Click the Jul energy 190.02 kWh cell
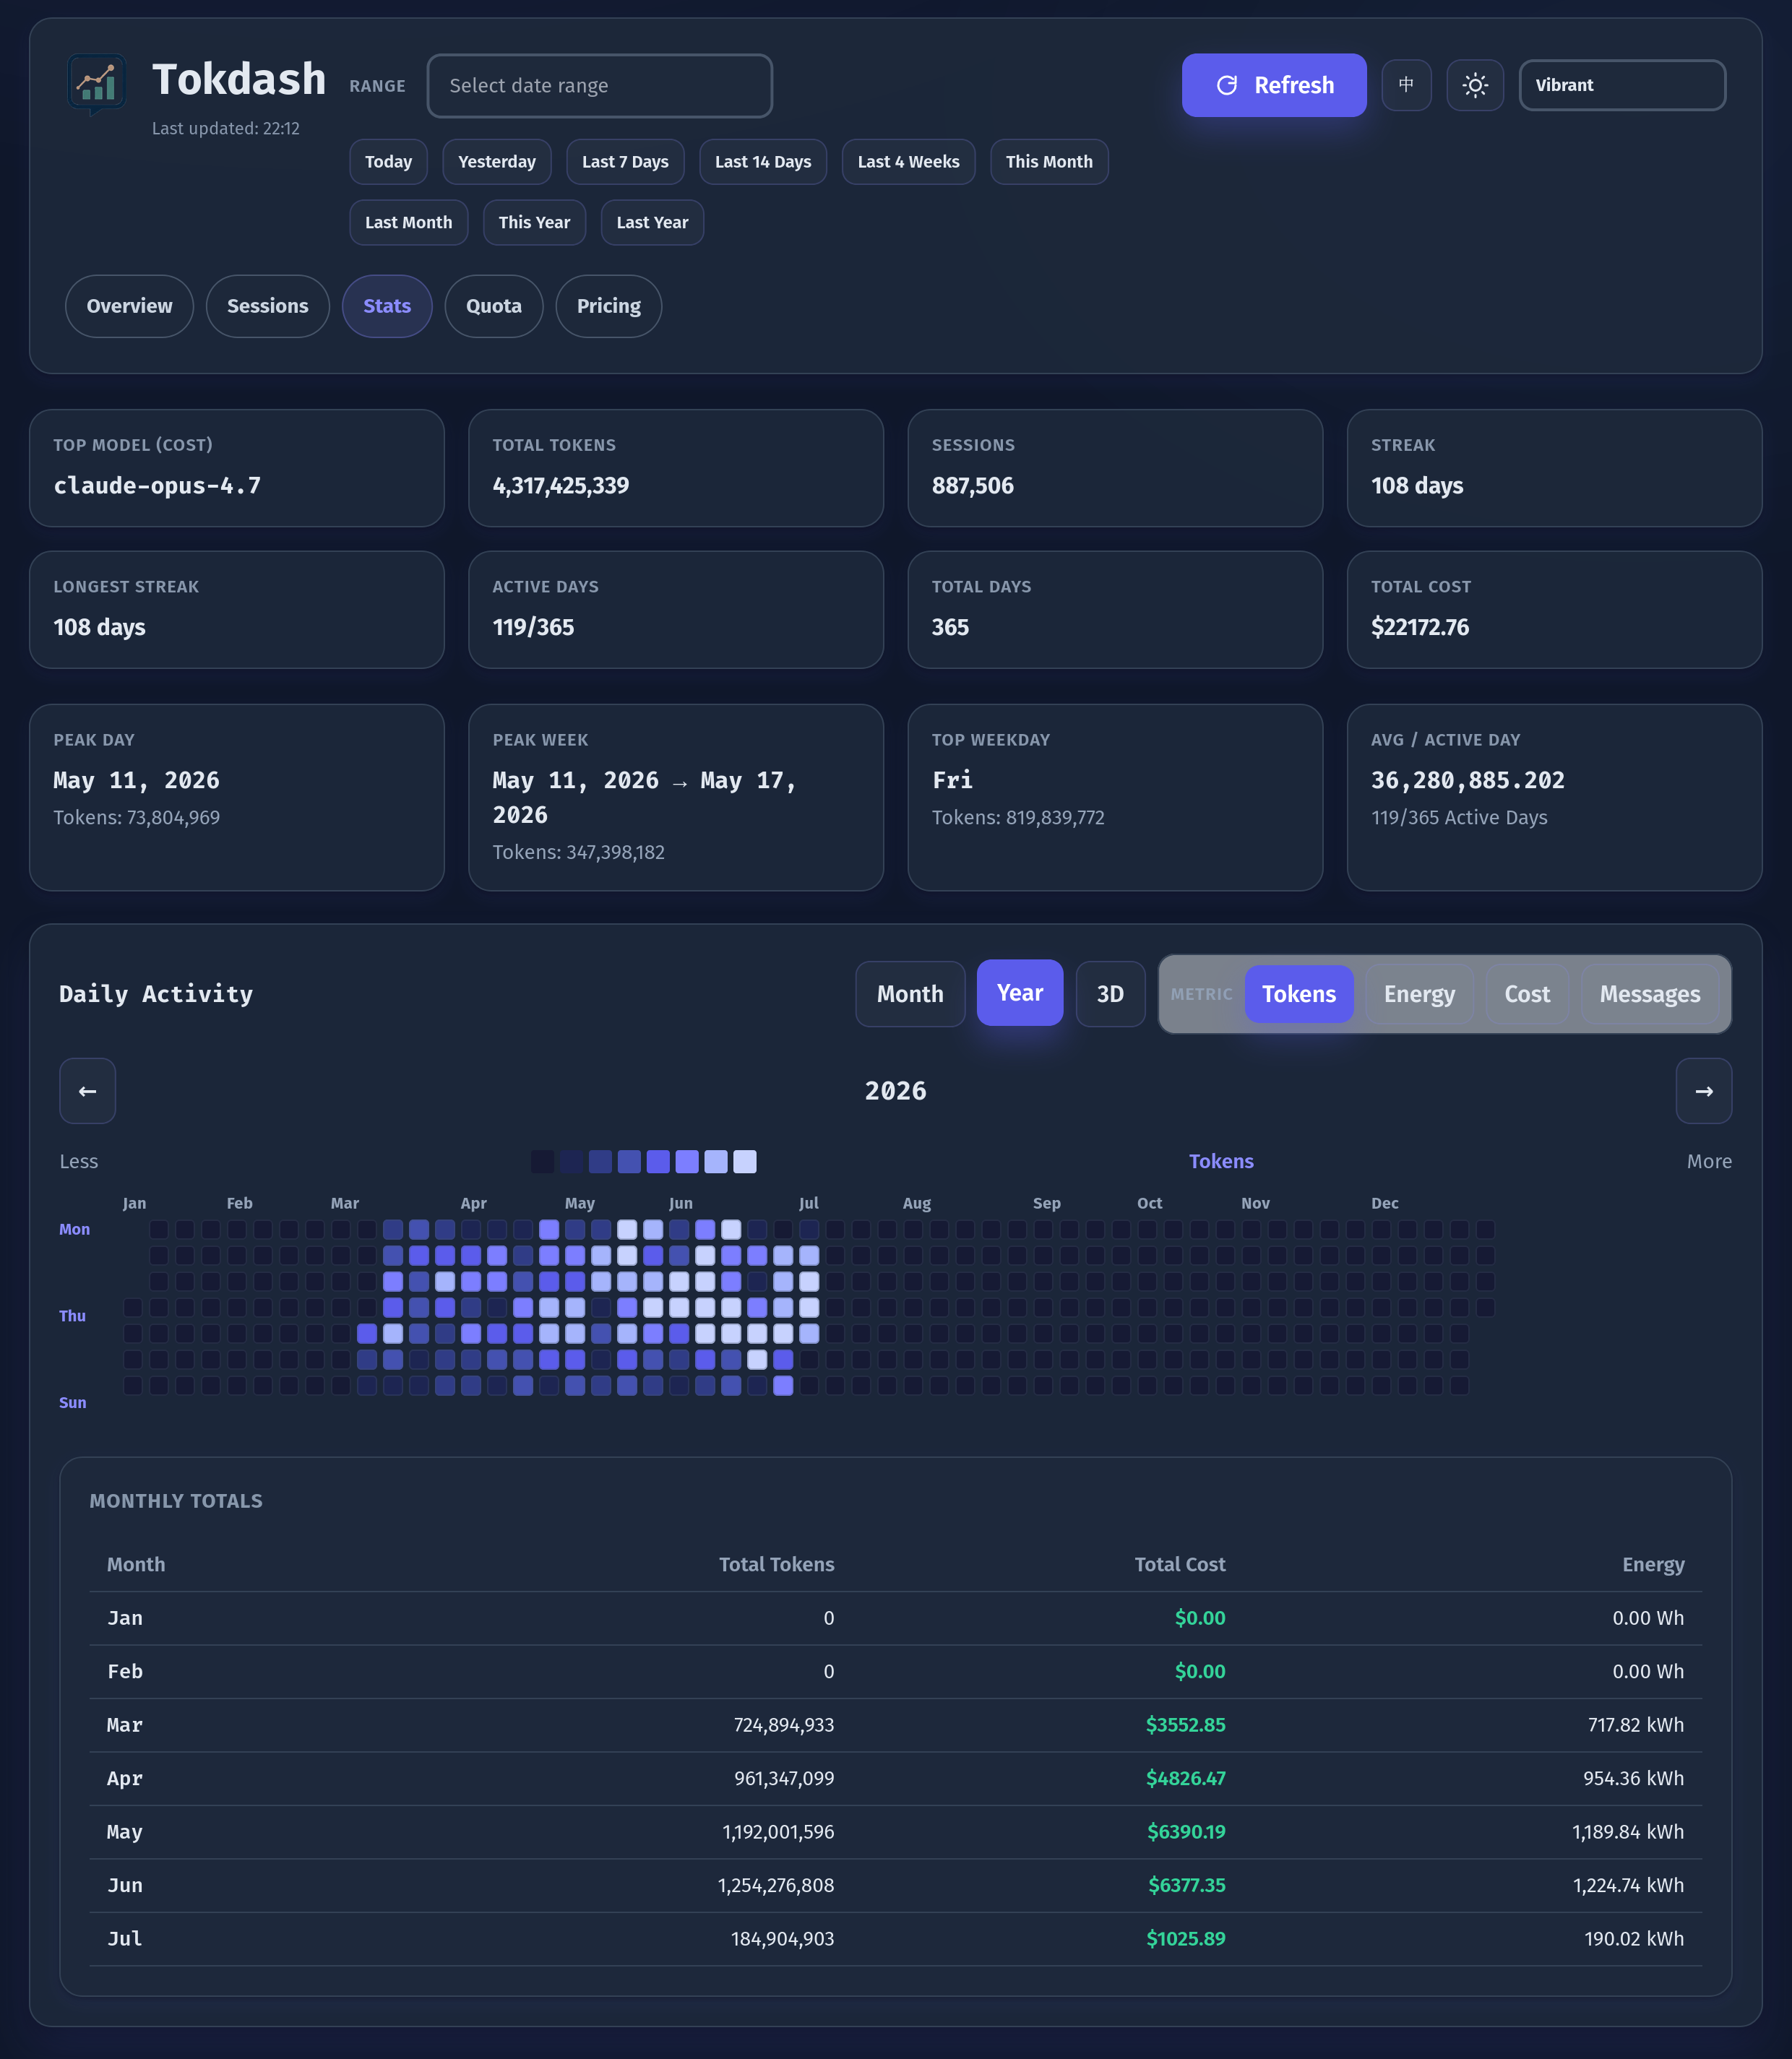Screen dimensions: 1792x2059 coord(1634,1939)
